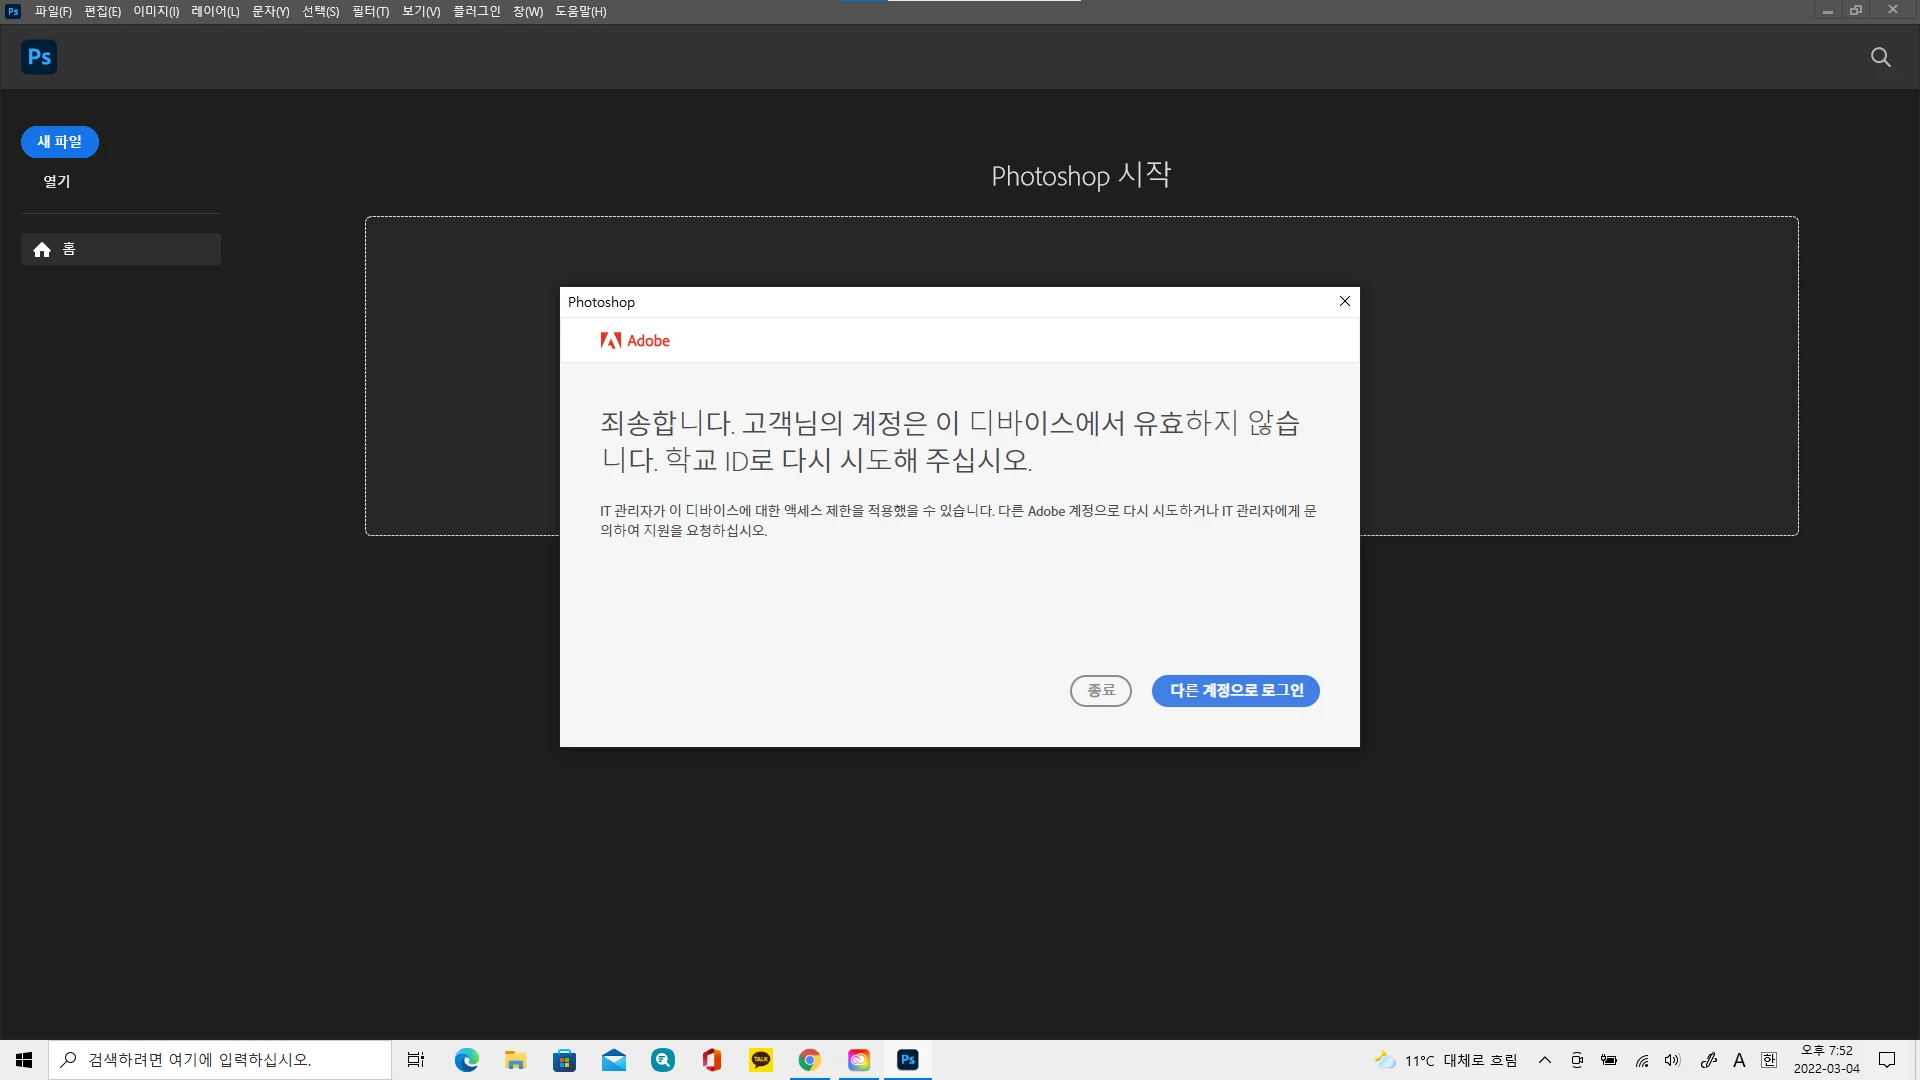Click the 종료 (Quit) button
Screen dimensions: 1920x1080
pos(1100,691)
